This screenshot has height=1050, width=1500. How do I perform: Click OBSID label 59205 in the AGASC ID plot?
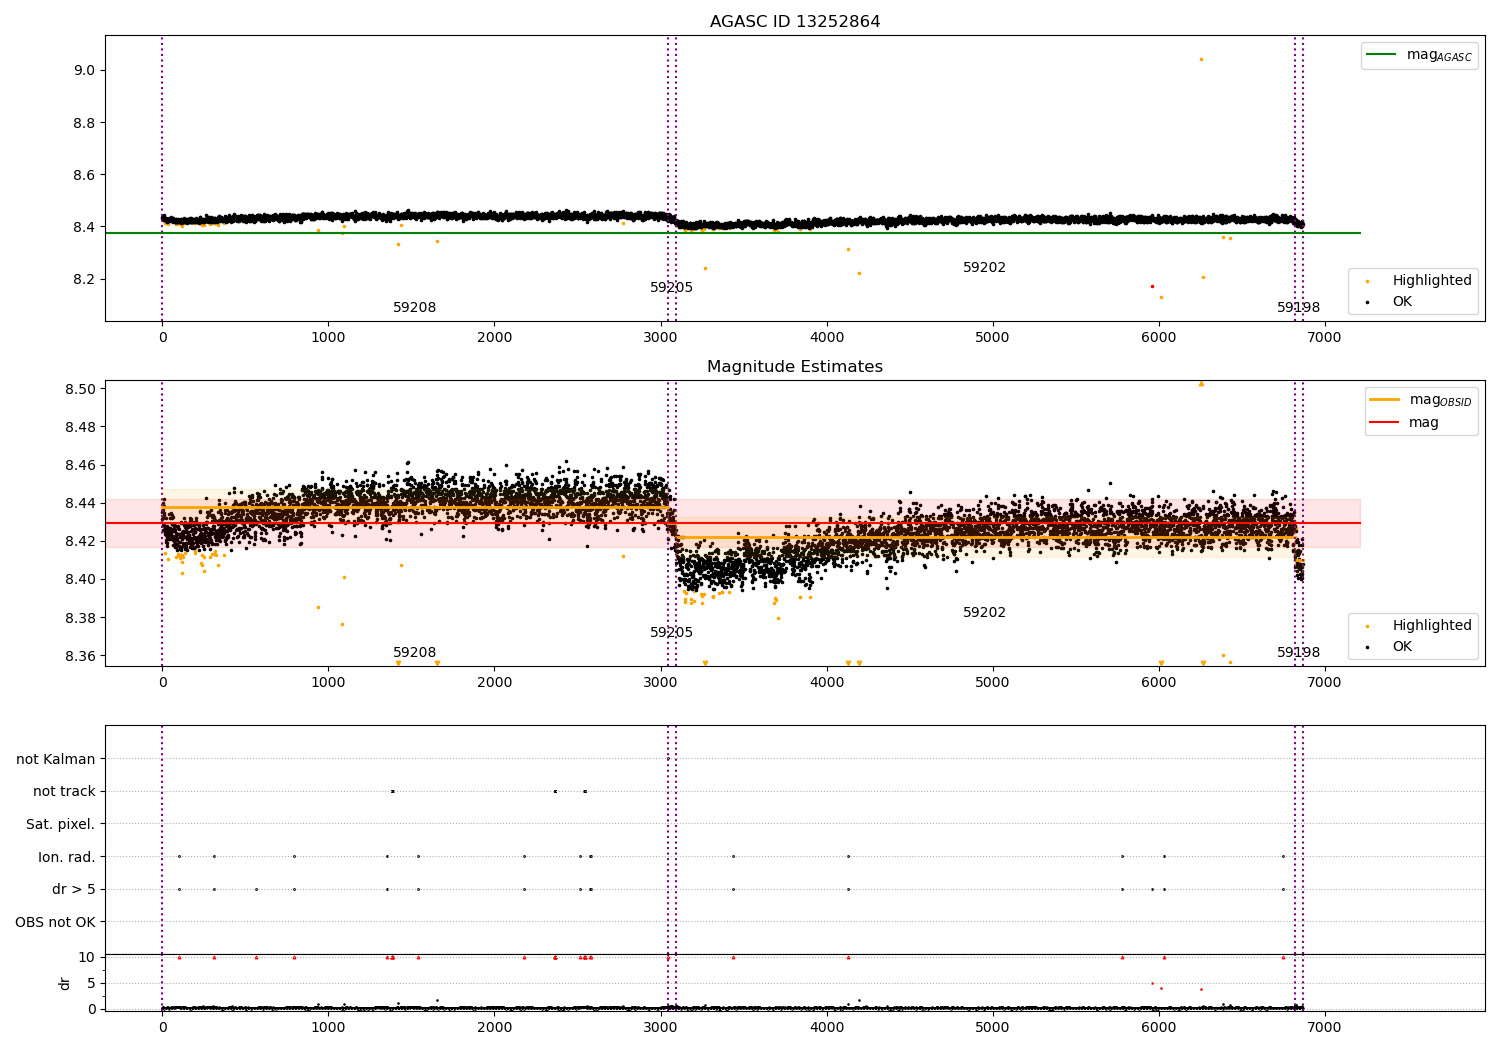coord(671,288)
